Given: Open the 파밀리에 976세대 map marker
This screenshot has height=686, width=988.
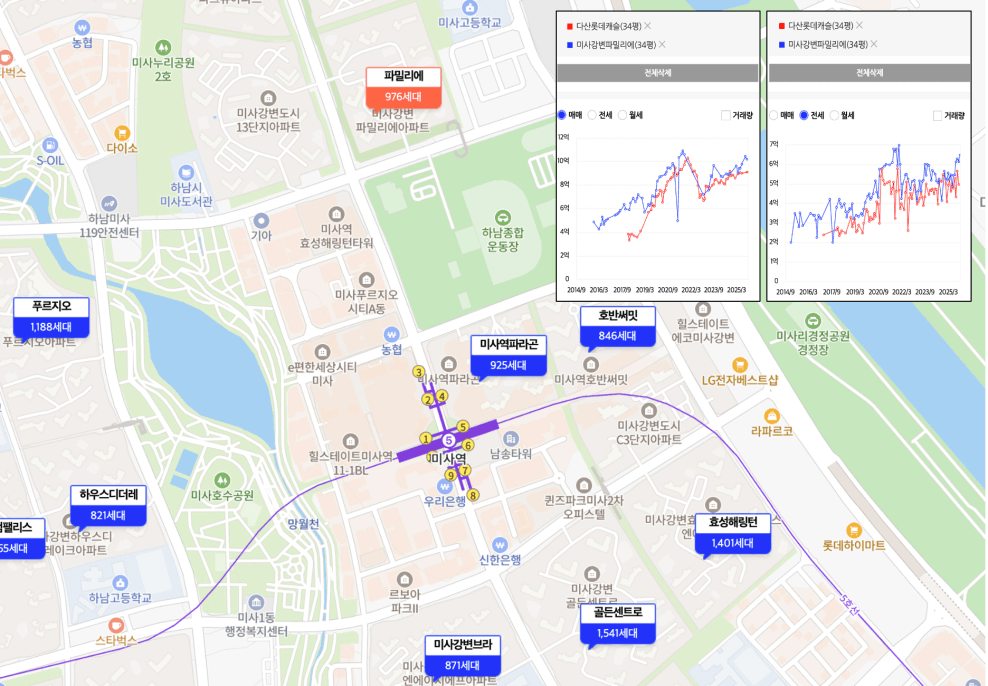Looking at the screenshot, I should tap(404, 87).
